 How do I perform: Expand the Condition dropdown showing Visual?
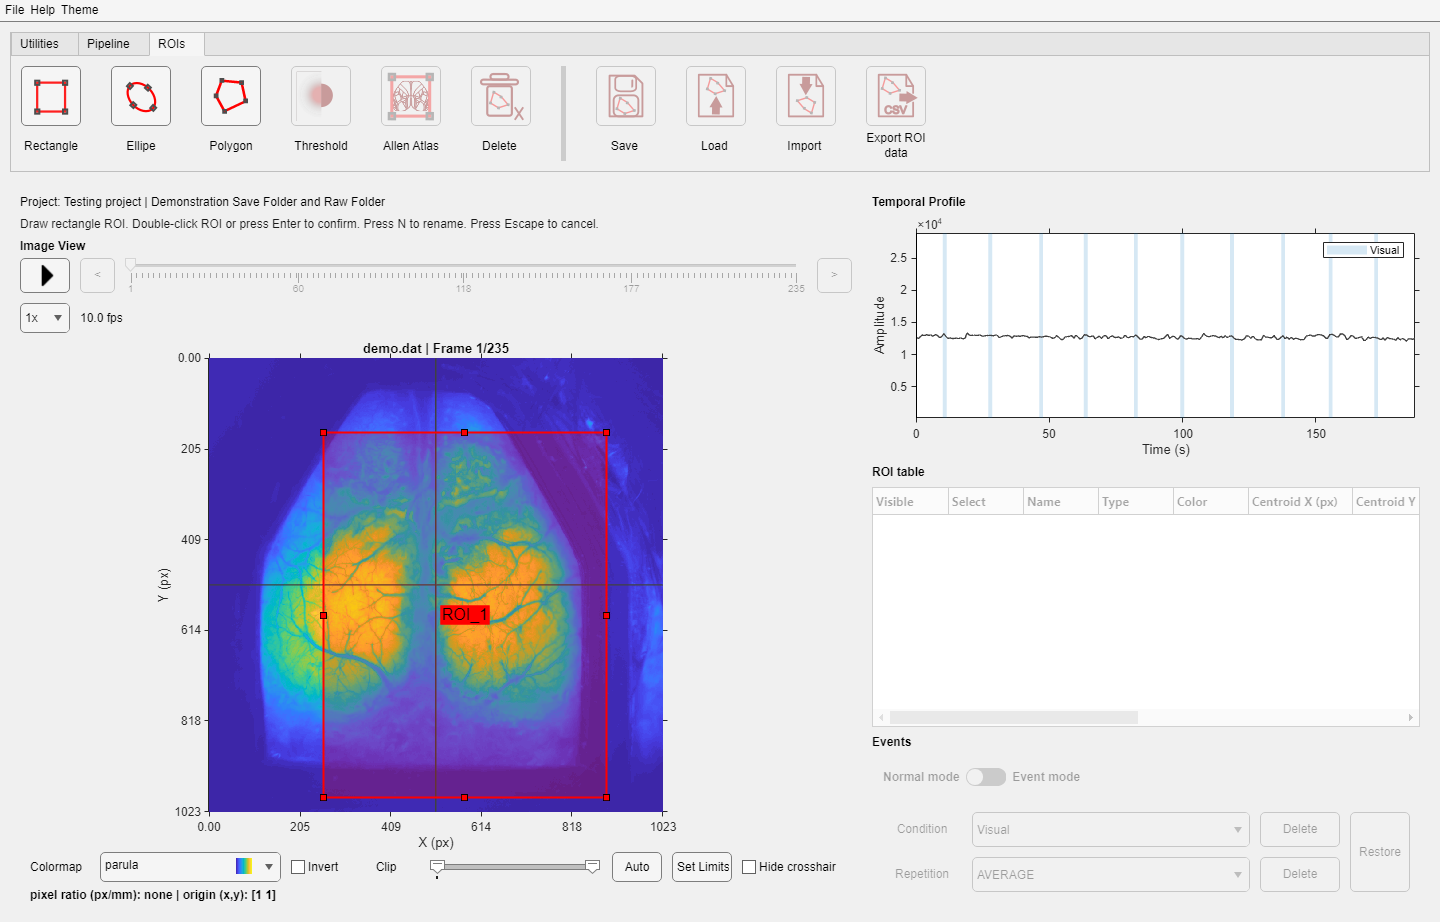point(1111,829)
